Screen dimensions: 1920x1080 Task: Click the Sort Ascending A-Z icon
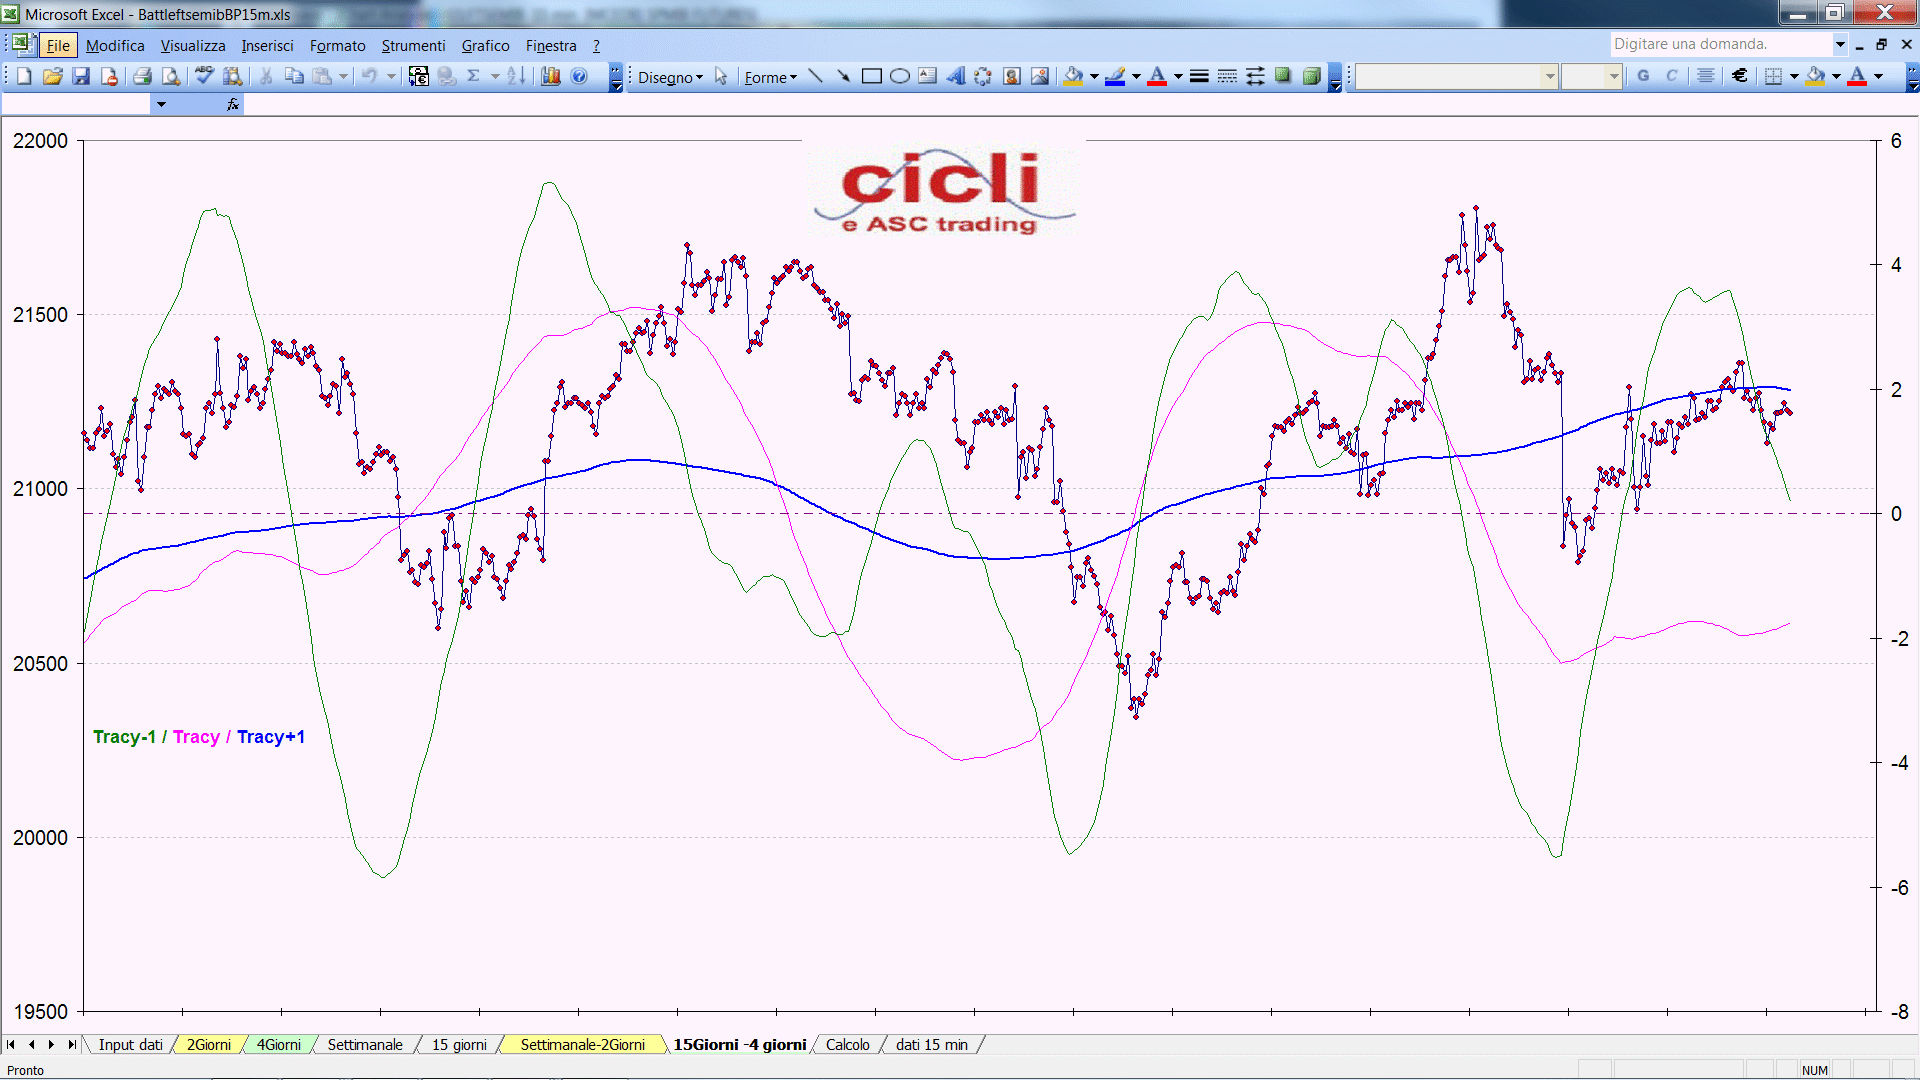click(x=516, y=76)
